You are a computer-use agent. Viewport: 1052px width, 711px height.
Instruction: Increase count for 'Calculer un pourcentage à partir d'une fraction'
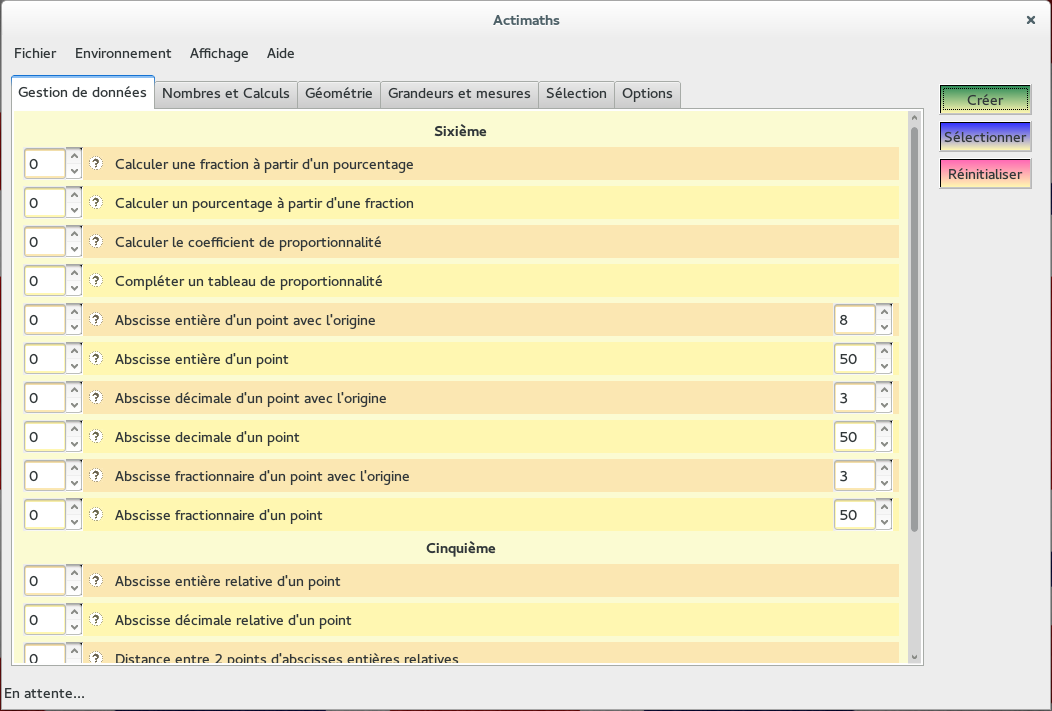point(74,196)
